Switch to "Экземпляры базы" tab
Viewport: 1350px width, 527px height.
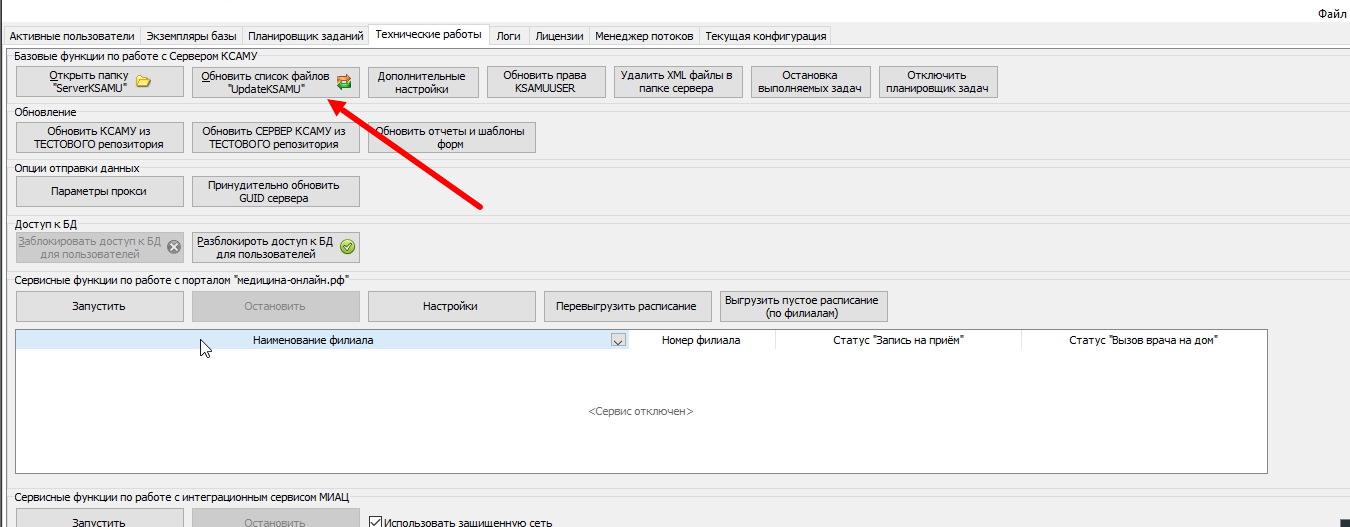(190, 36)
